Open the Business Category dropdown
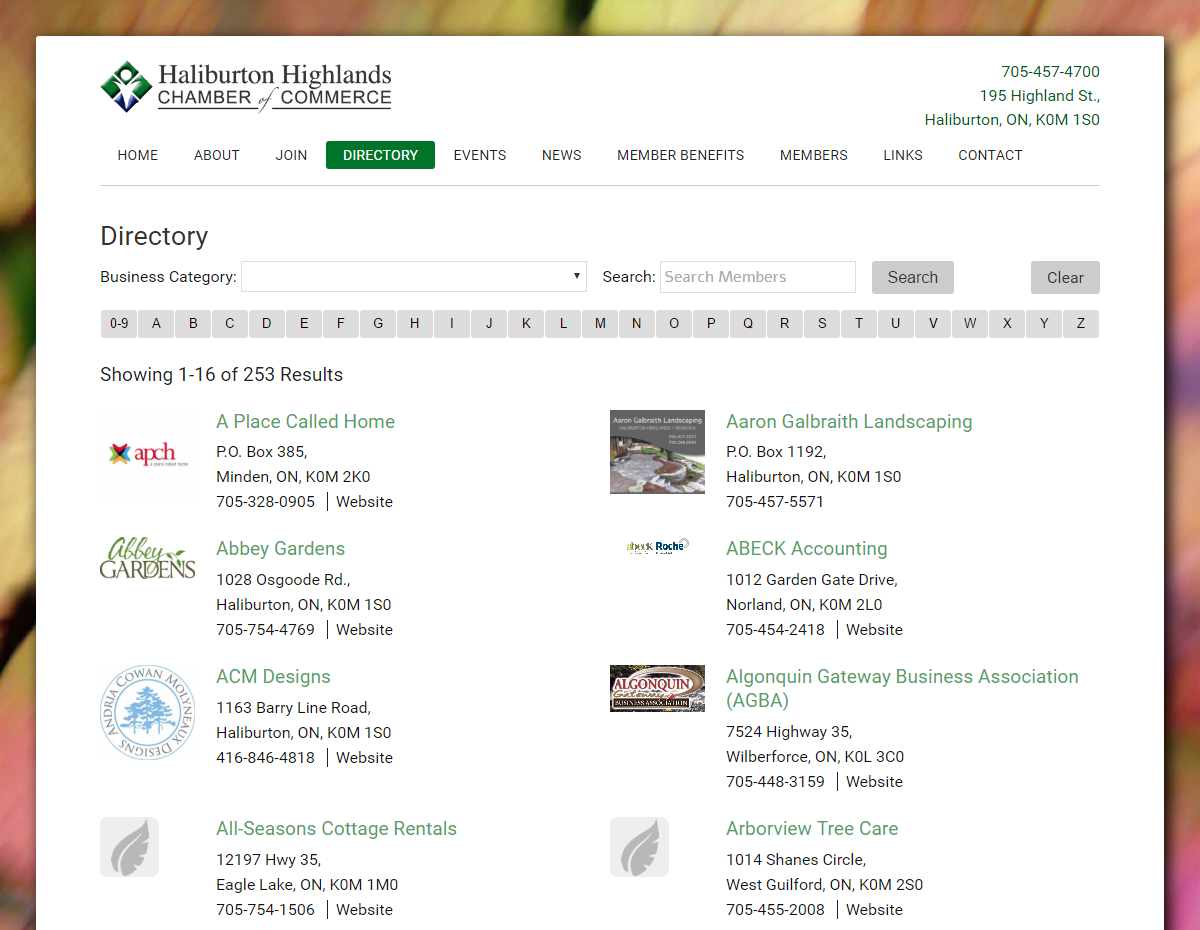This screenshot has width=1200, height=930. tap(414, 276)
